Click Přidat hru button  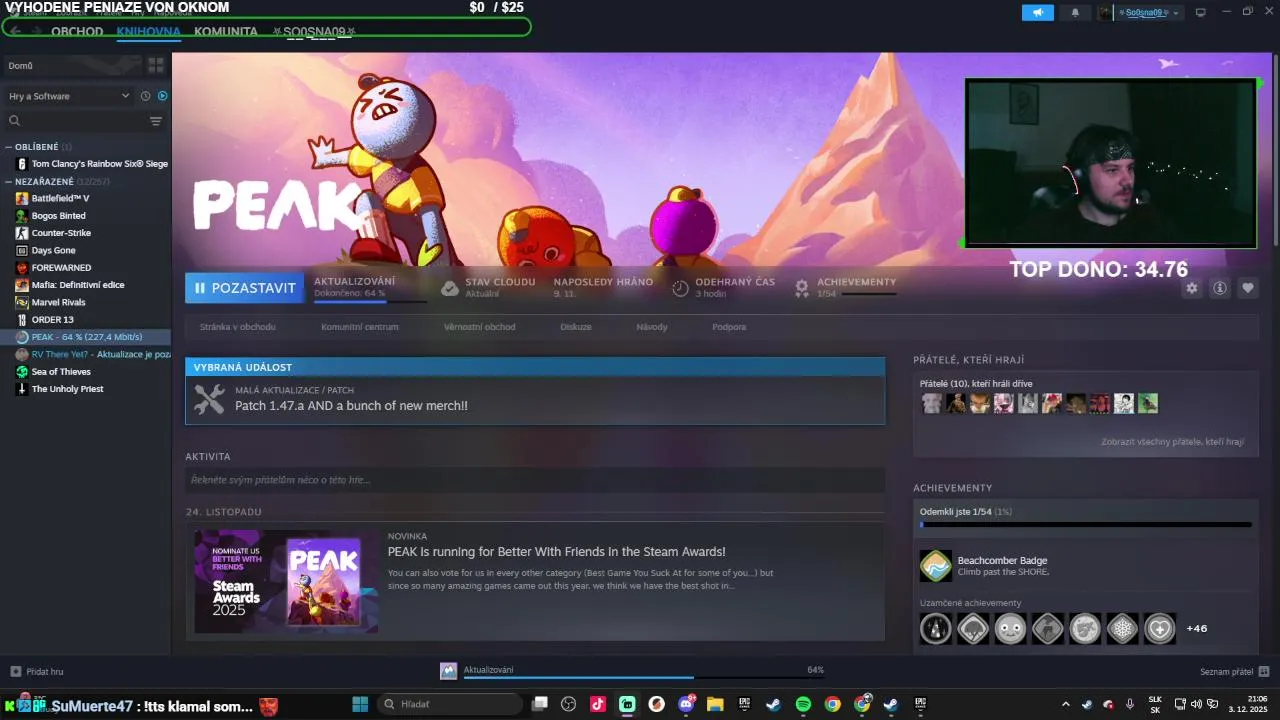click(37, 672)
